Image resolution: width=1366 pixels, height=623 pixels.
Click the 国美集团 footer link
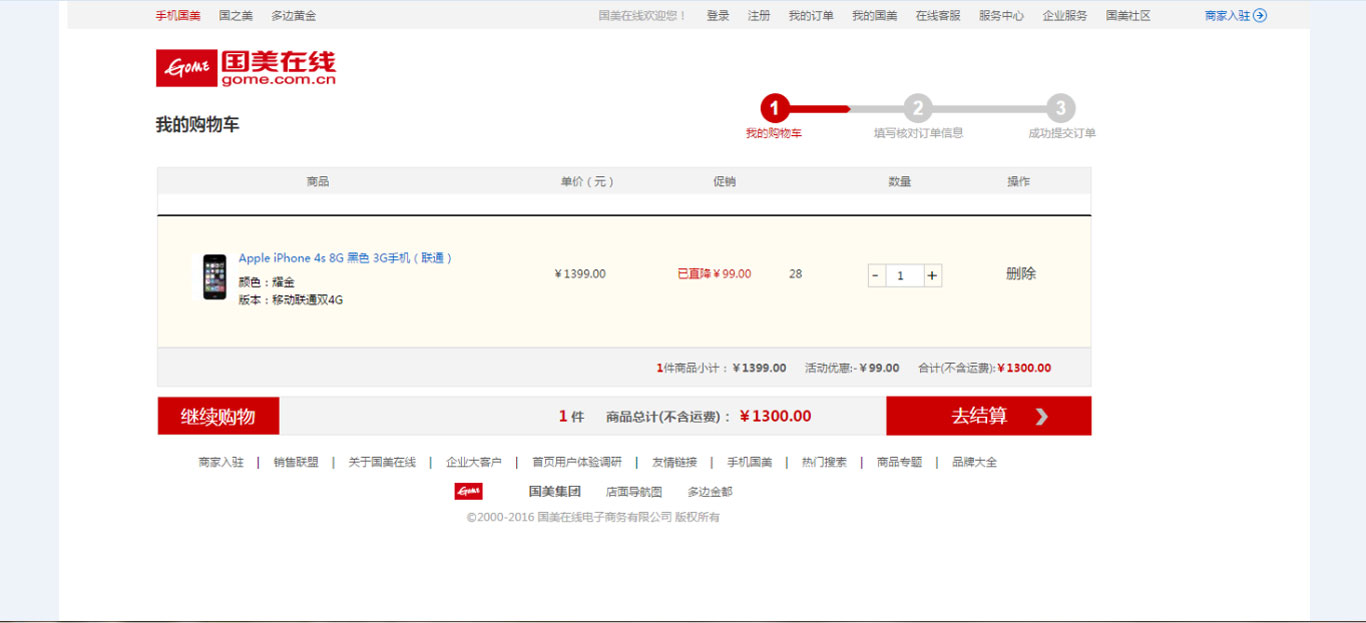[555, 491]
